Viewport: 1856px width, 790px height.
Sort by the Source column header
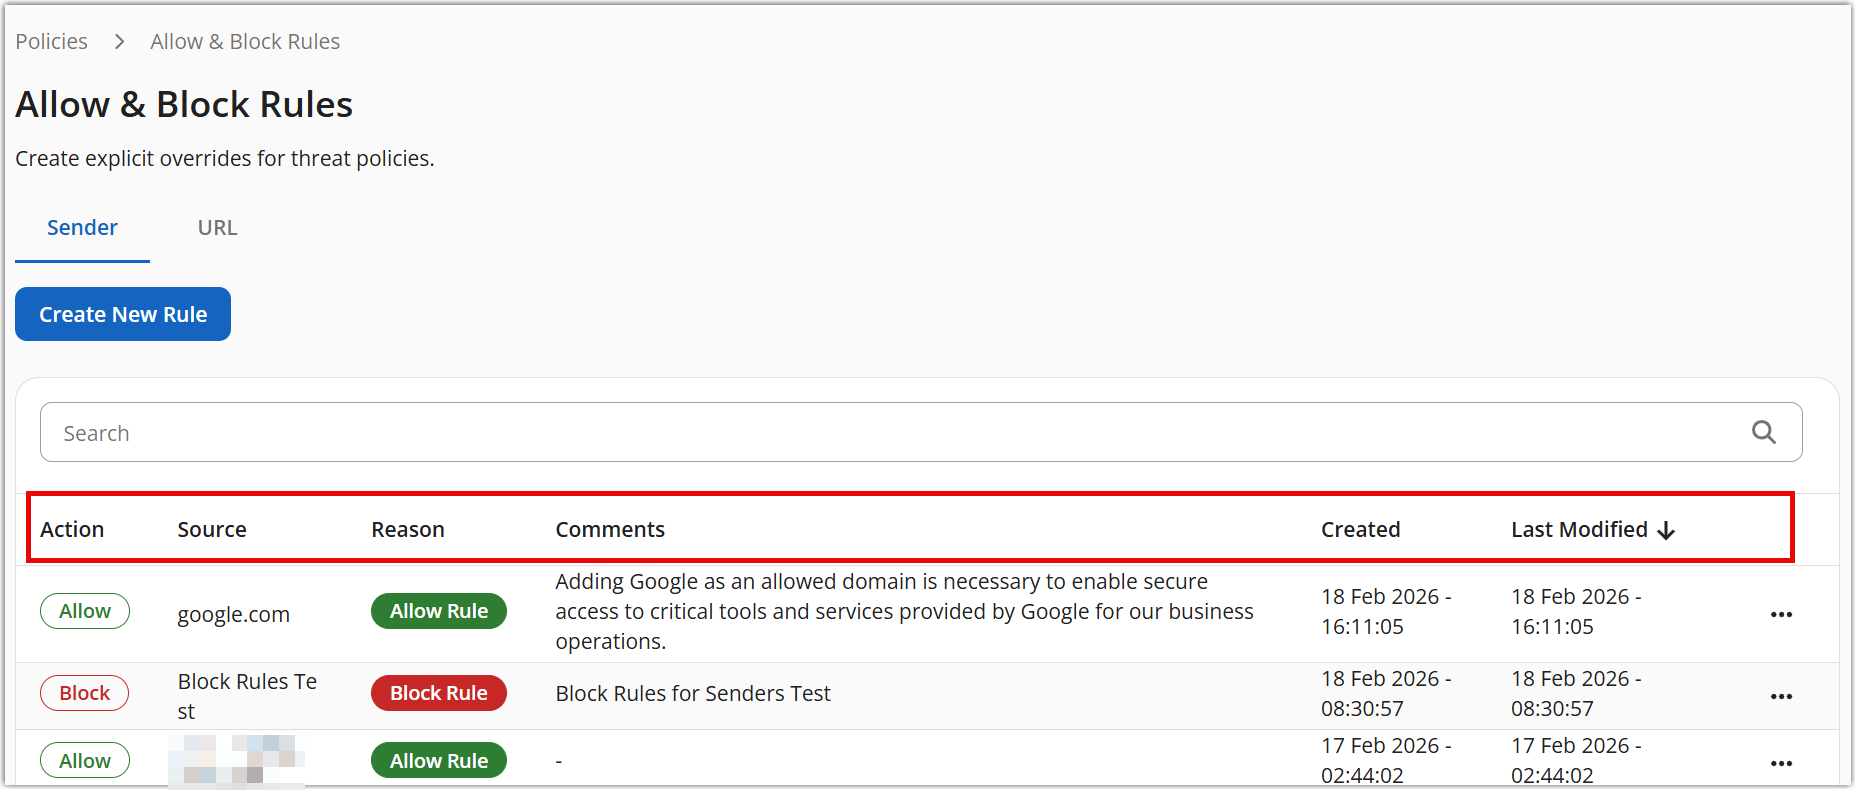click(x=212, y=530)
